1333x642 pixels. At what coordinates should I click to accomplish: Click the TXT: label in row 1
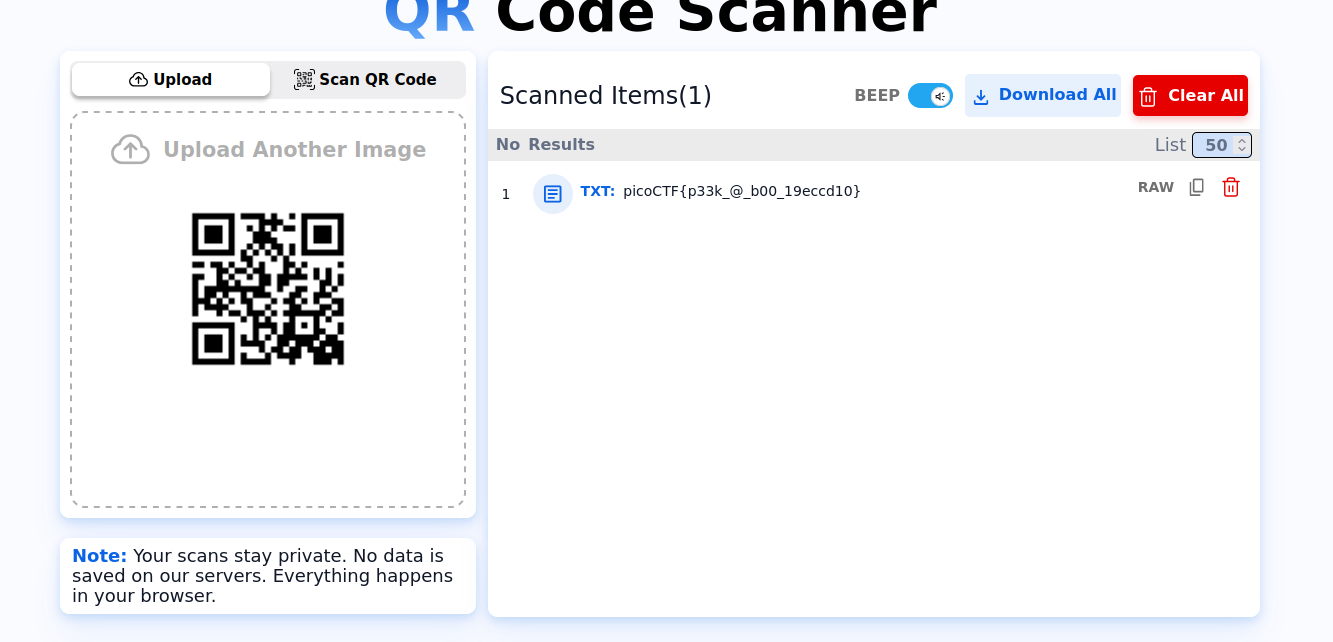click(598, 191)
